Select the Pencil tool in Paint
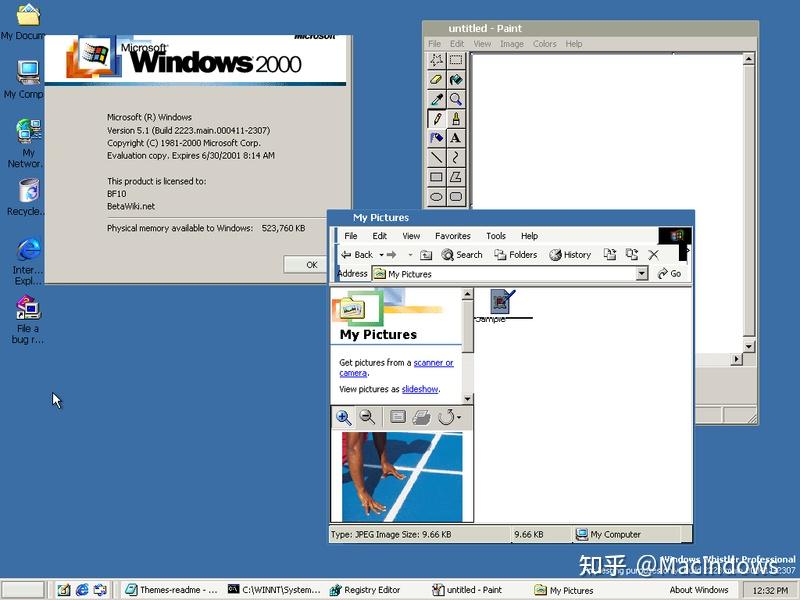The width and height of the screenshot is (800, 600). [437, 119]
